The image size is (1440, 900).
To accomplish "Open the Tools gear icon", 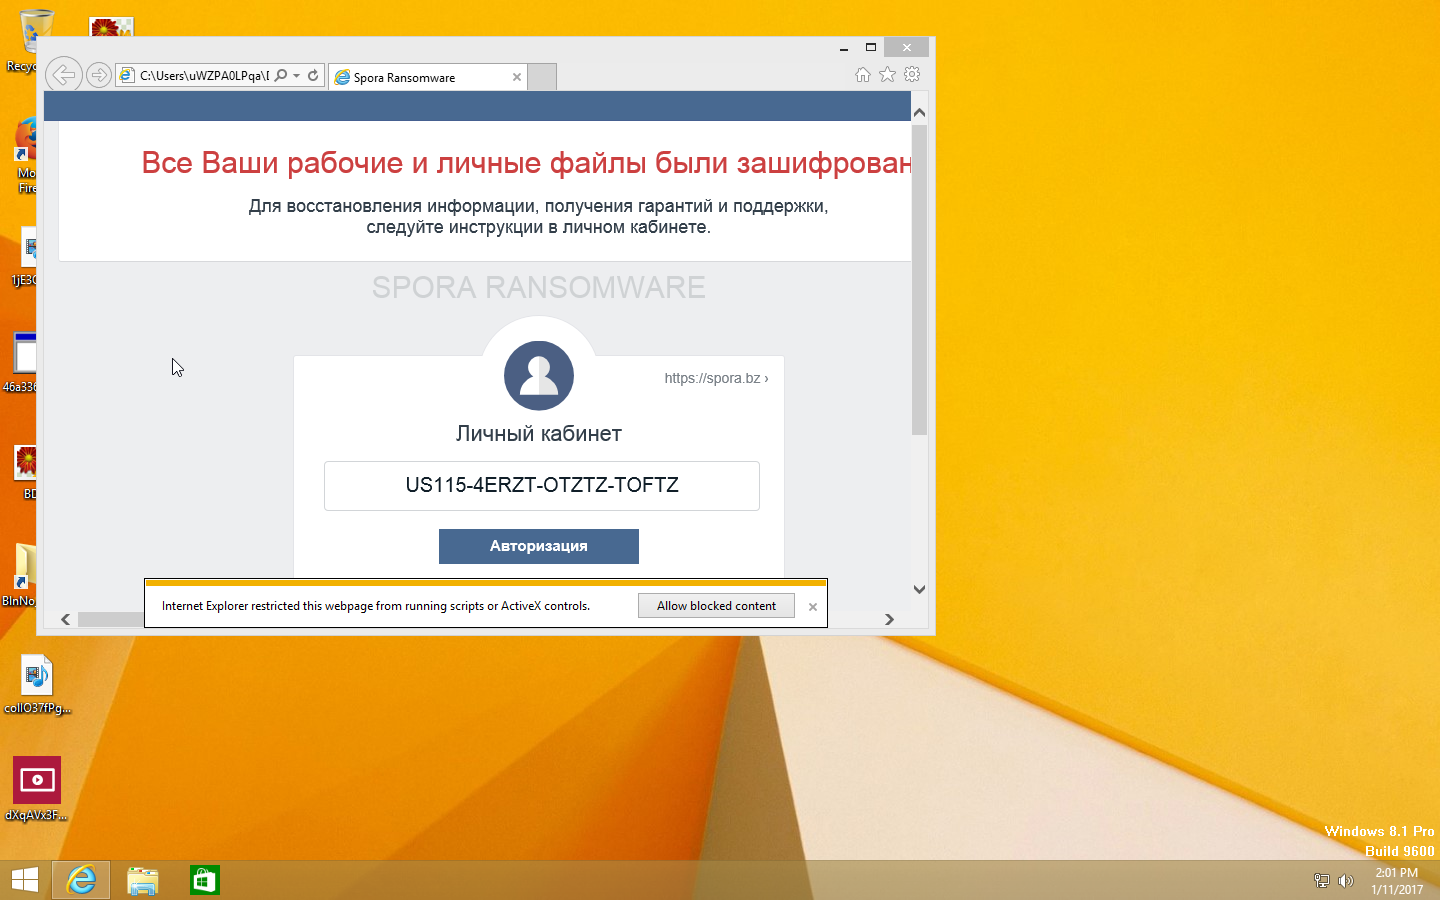I will coord(912,74).
